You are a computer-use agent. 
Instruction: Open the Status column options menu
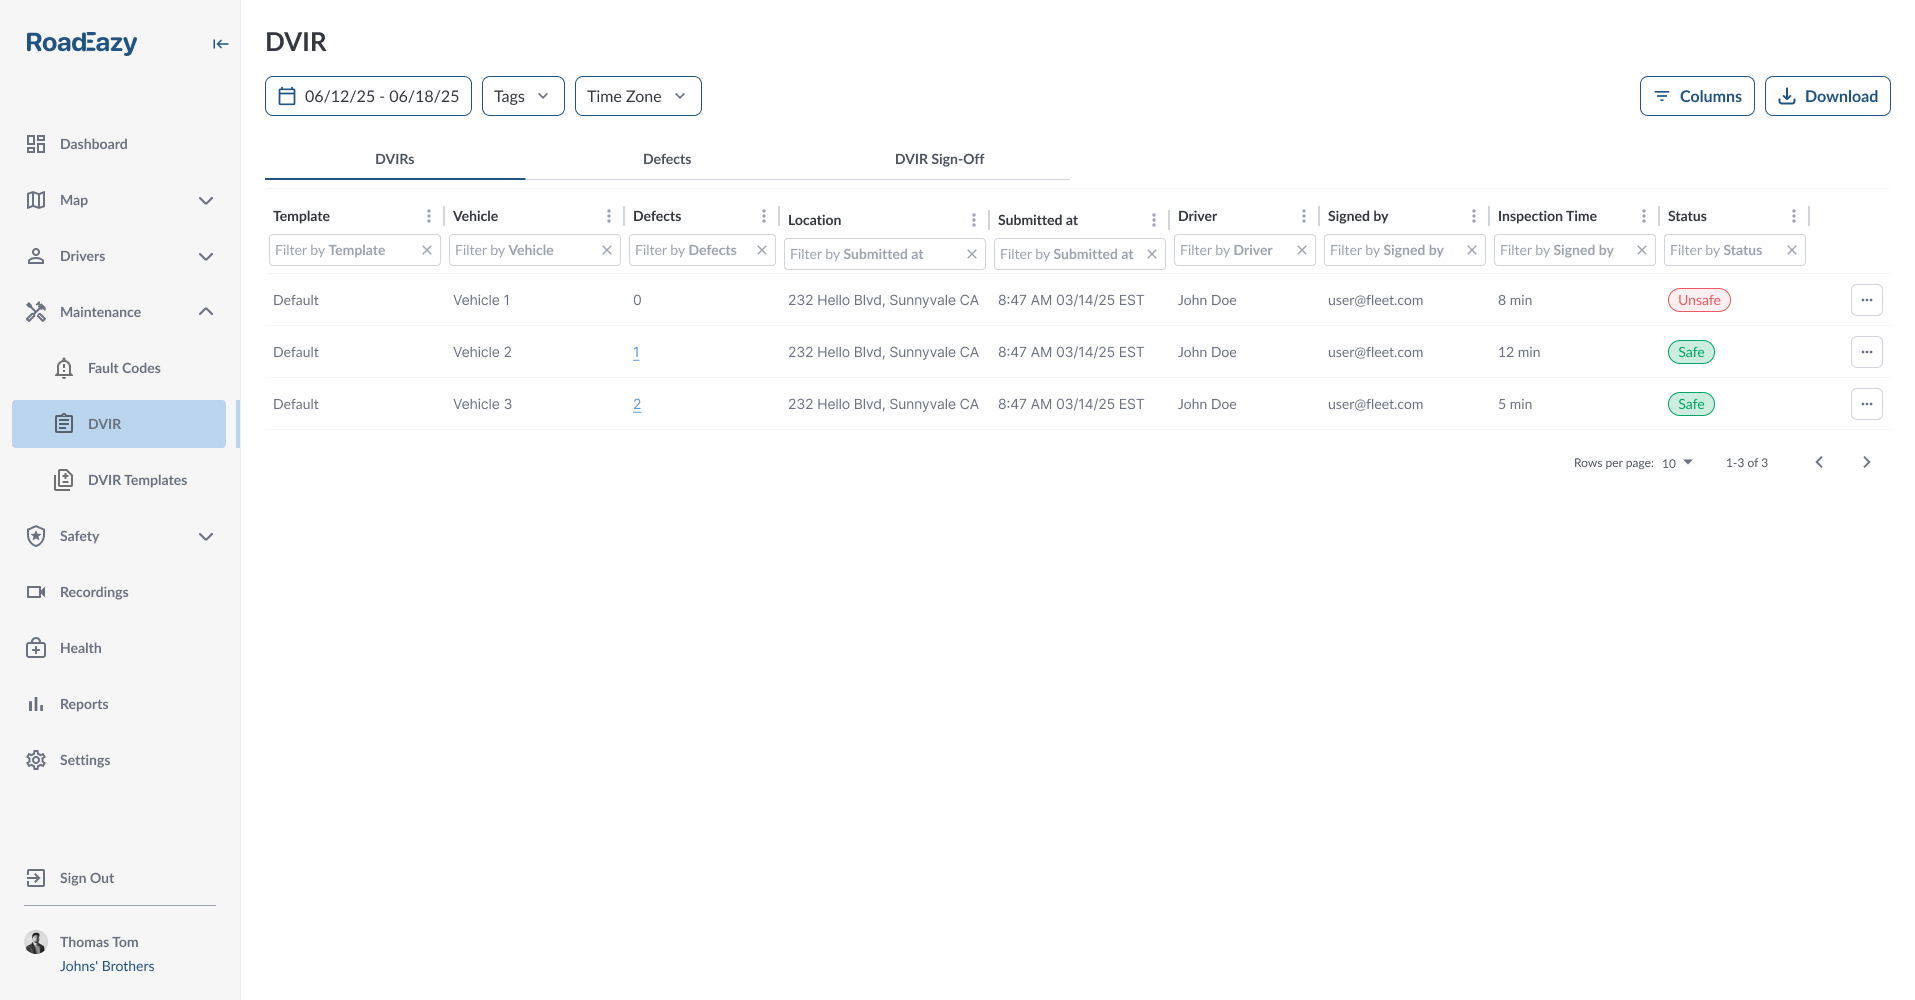tap(1793, 216)
